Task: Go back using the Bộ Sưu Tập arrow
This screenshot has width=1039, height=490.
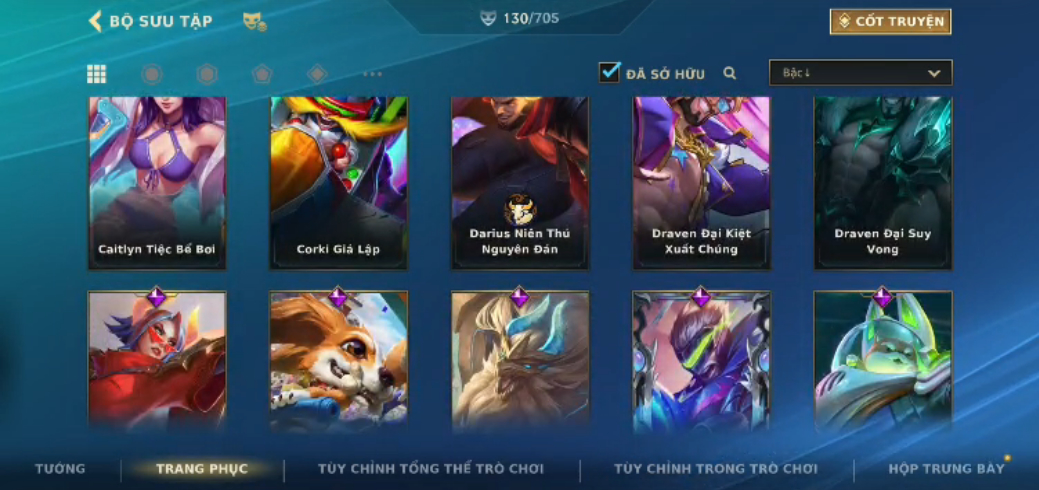Action: [95, 21]
